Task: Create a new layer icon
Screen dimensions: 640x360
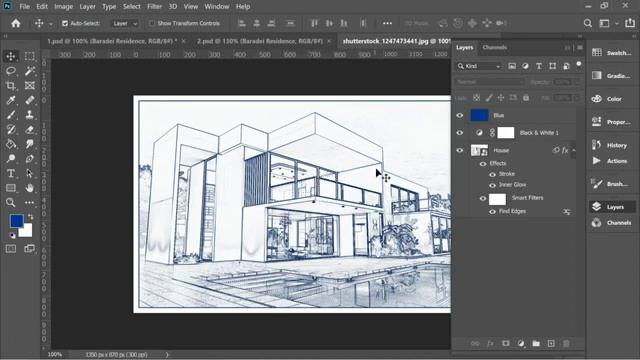Action: point(551,344)
